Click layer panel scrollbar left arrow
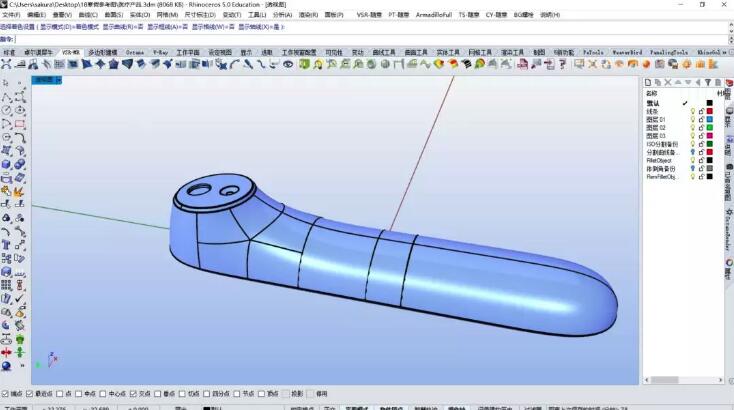The width and height of the screenshot is (734, 410). point(647,380)
